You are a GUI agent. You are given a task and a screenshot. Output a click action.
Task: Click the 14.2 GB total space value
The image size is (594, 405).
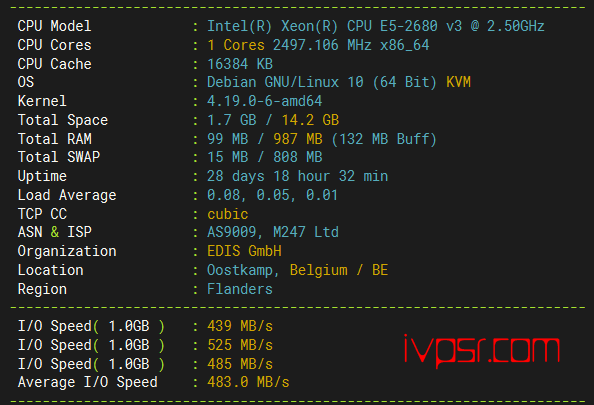(310, 120)
